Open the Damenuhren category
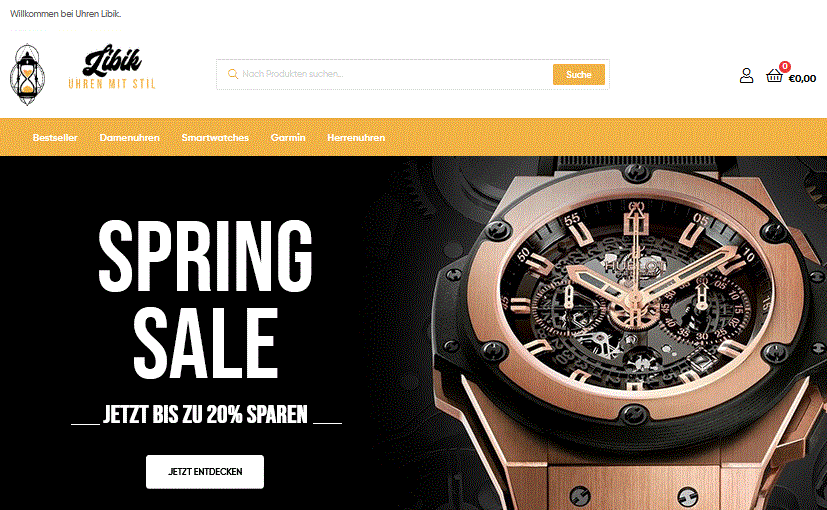The image size is (827, 510). (130, 138)
